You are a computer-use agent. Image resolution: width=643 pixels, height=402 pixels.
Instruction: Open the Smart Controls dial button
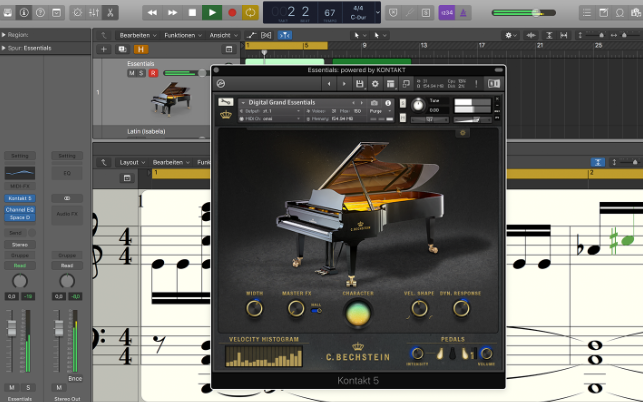click(78, 13)
